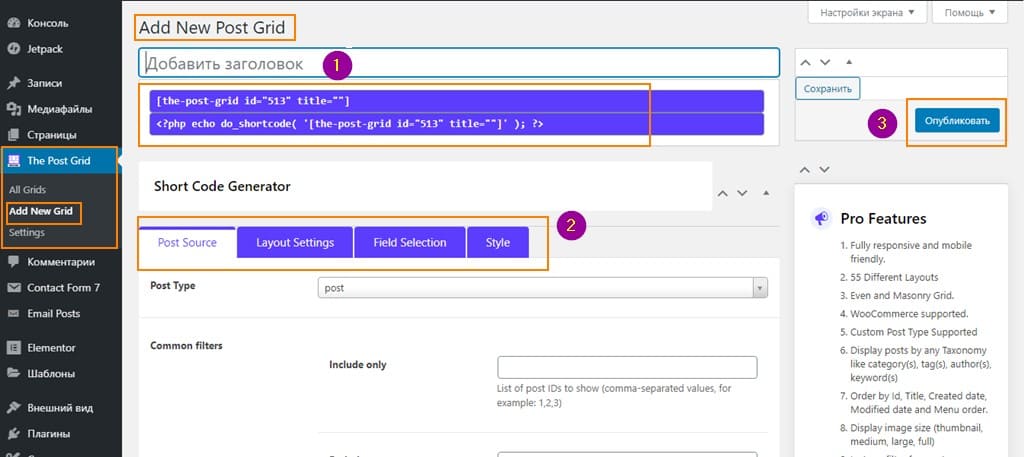Screen dimensions: 1024x457
Task: Select the PHP do_shortcode snippet box
Action: click(x=456, y=124)
